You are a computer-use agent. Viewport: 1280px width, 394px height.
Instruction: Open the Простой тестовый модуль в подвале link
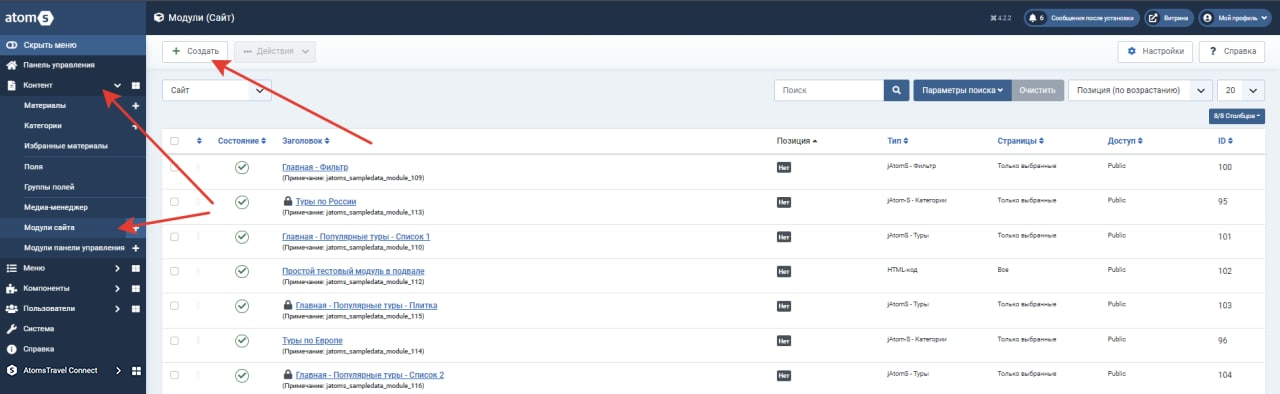click(x=353, y=271)
